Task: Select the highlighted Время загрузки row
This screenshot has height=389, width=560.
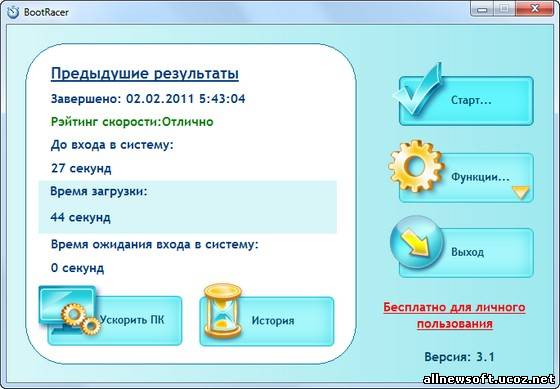Action: (x=188, y=207)
